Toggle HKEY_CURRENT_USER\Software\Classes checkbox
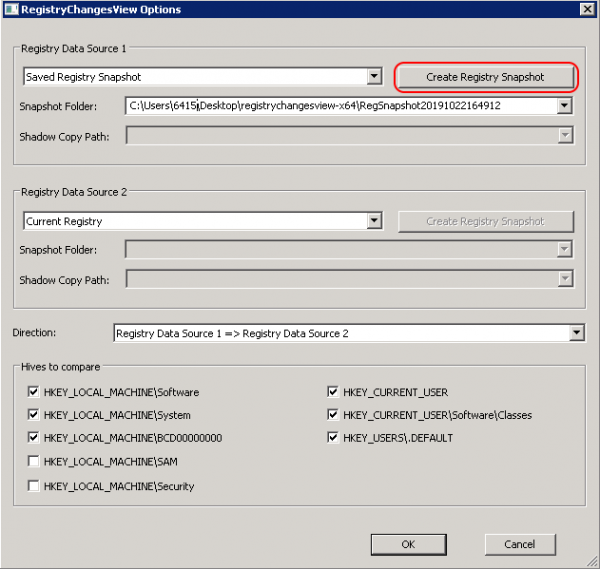The width and height of the screenshot is (600, 569). [x=333, y=415]
